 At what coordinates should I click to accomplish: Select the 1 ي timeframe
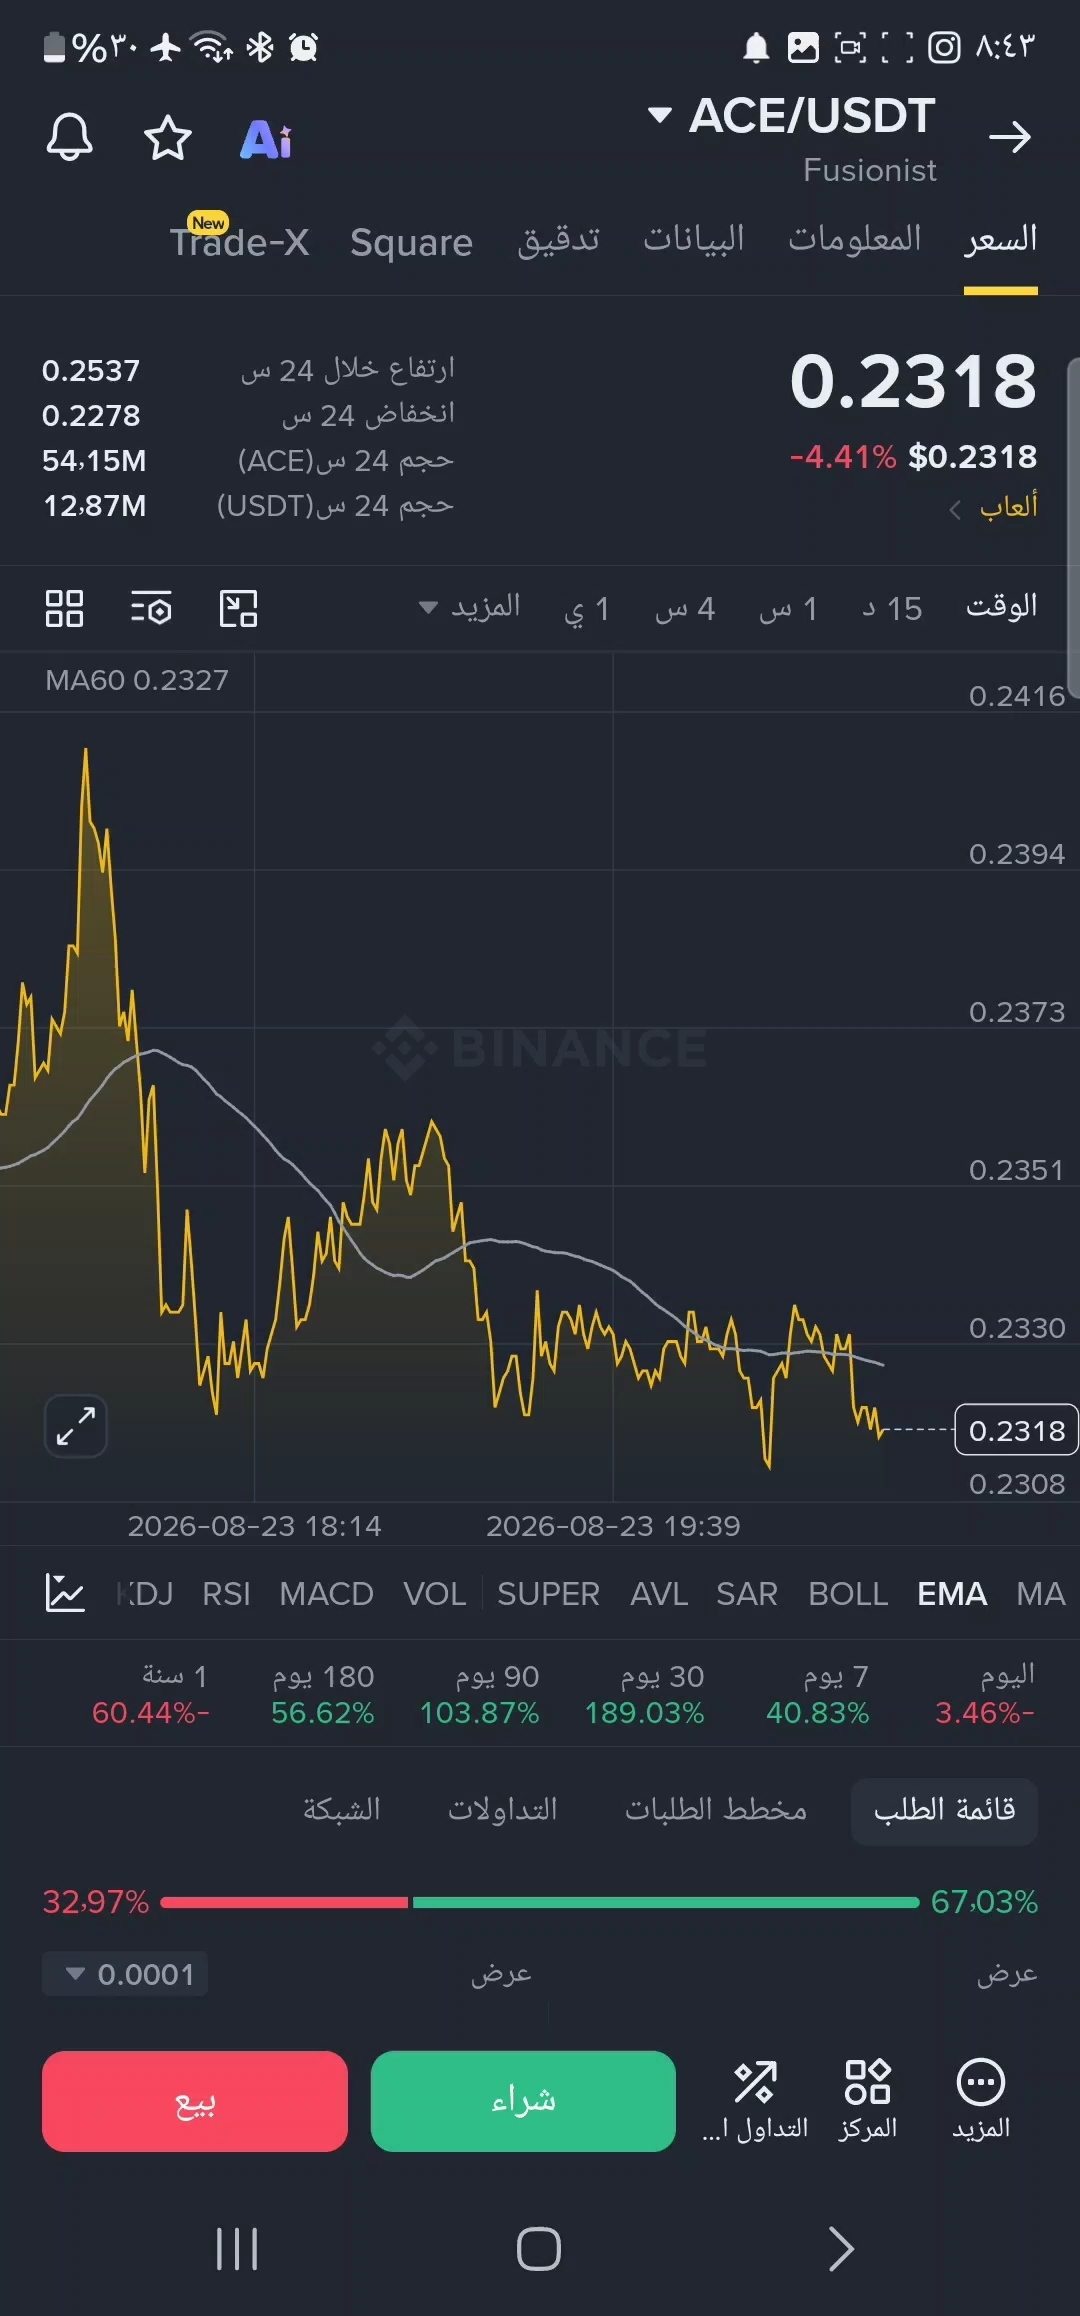point(587,609)
